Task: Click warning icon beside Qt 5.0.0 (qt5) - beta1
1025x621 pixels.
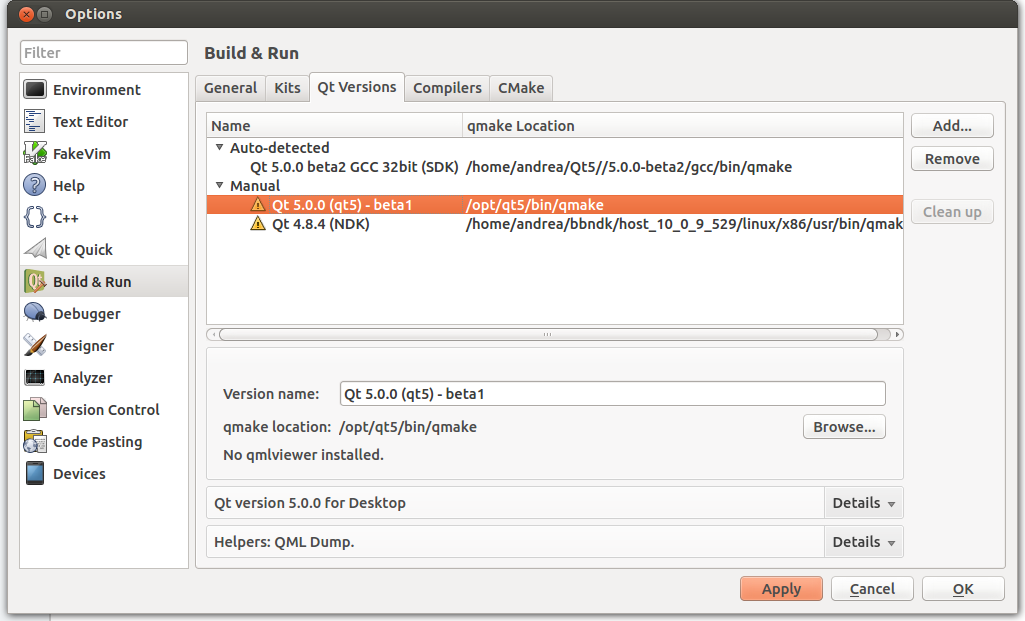Action: [258, 205]
